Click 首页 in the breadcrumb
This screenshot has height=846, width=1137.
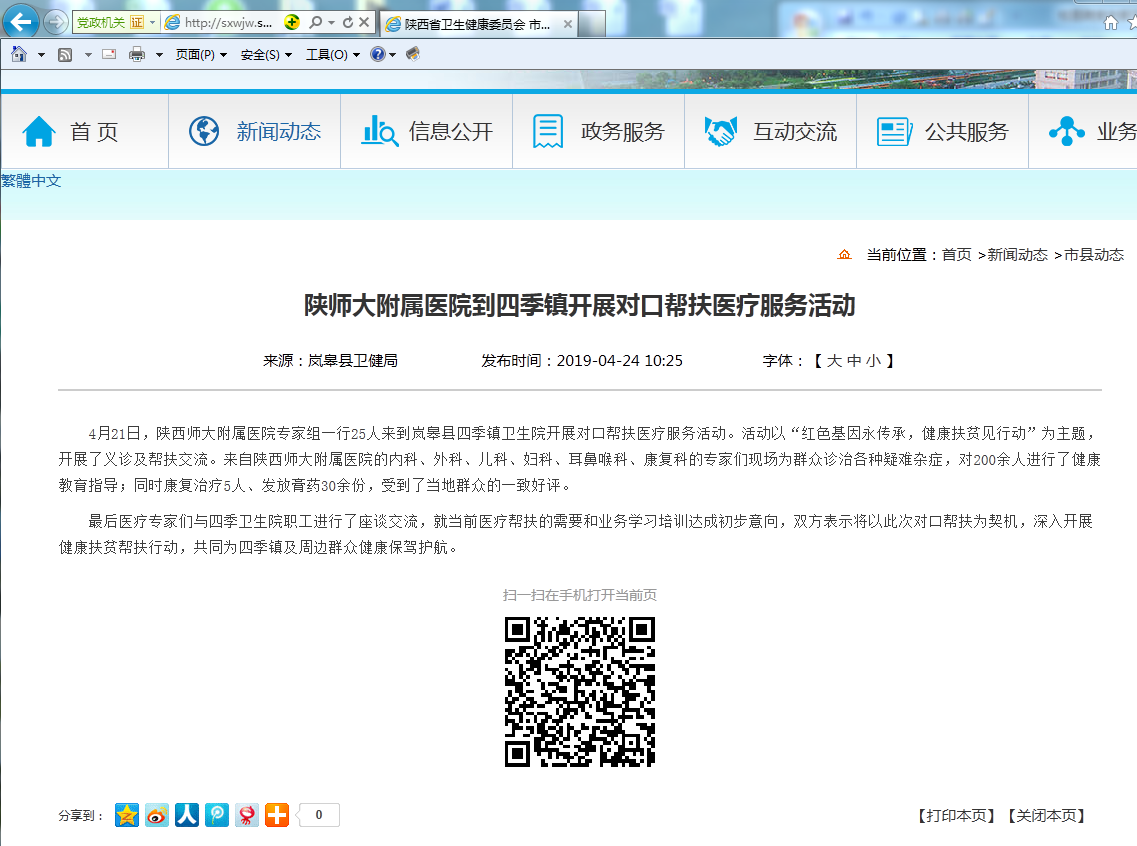coord(956,254)
